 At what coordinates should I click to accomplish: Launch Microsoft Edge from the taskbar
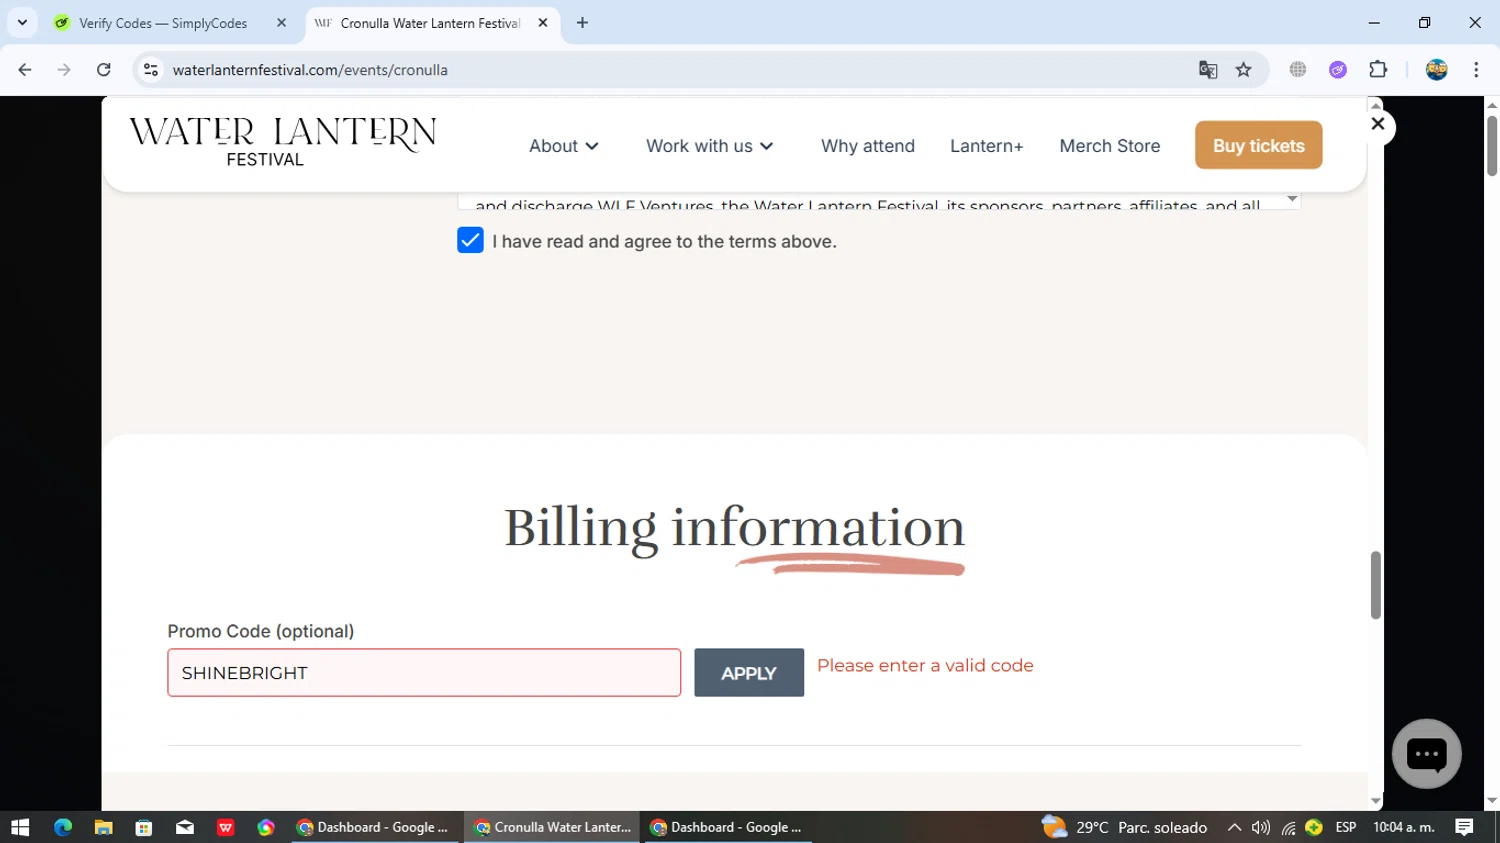click(x=63, y=827)
